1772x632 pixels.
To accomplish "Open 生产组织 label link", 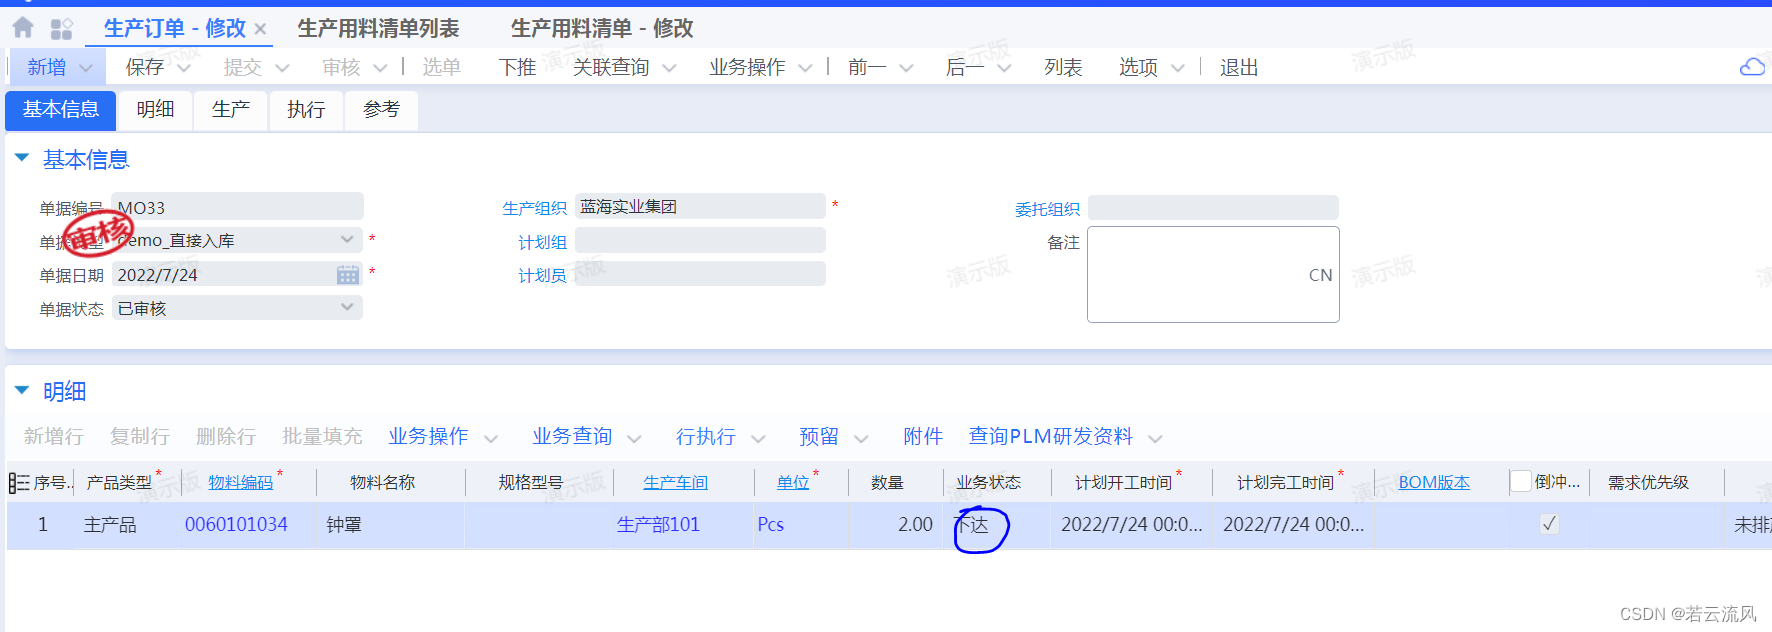I will tap(534, 208).
